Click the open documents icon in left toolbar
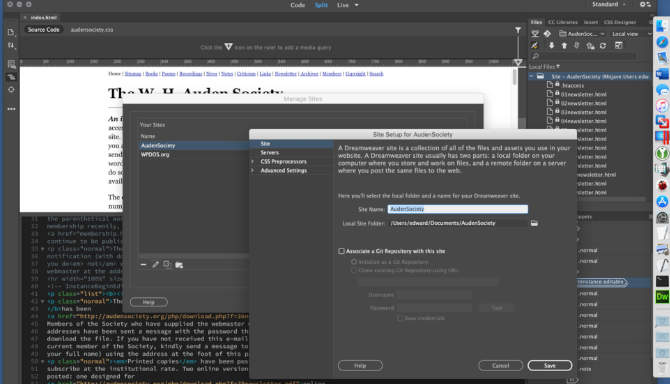The height and width of the screenshot is (384, 670). pyautogui.click(x=11, y=32)
